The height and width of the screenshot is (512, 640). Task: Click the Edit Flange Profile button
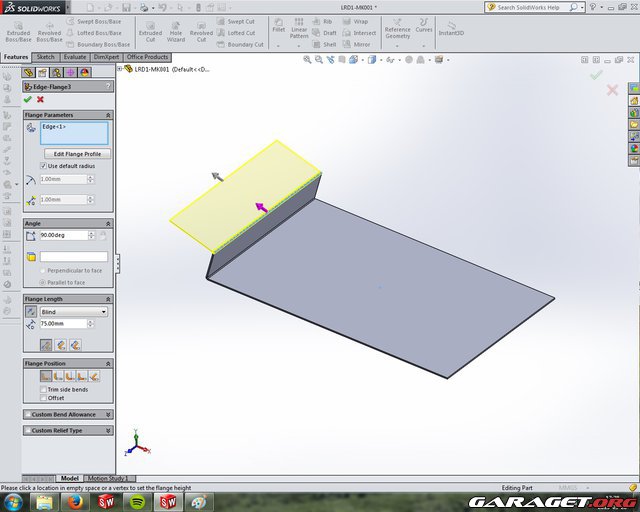coord(76,153)
